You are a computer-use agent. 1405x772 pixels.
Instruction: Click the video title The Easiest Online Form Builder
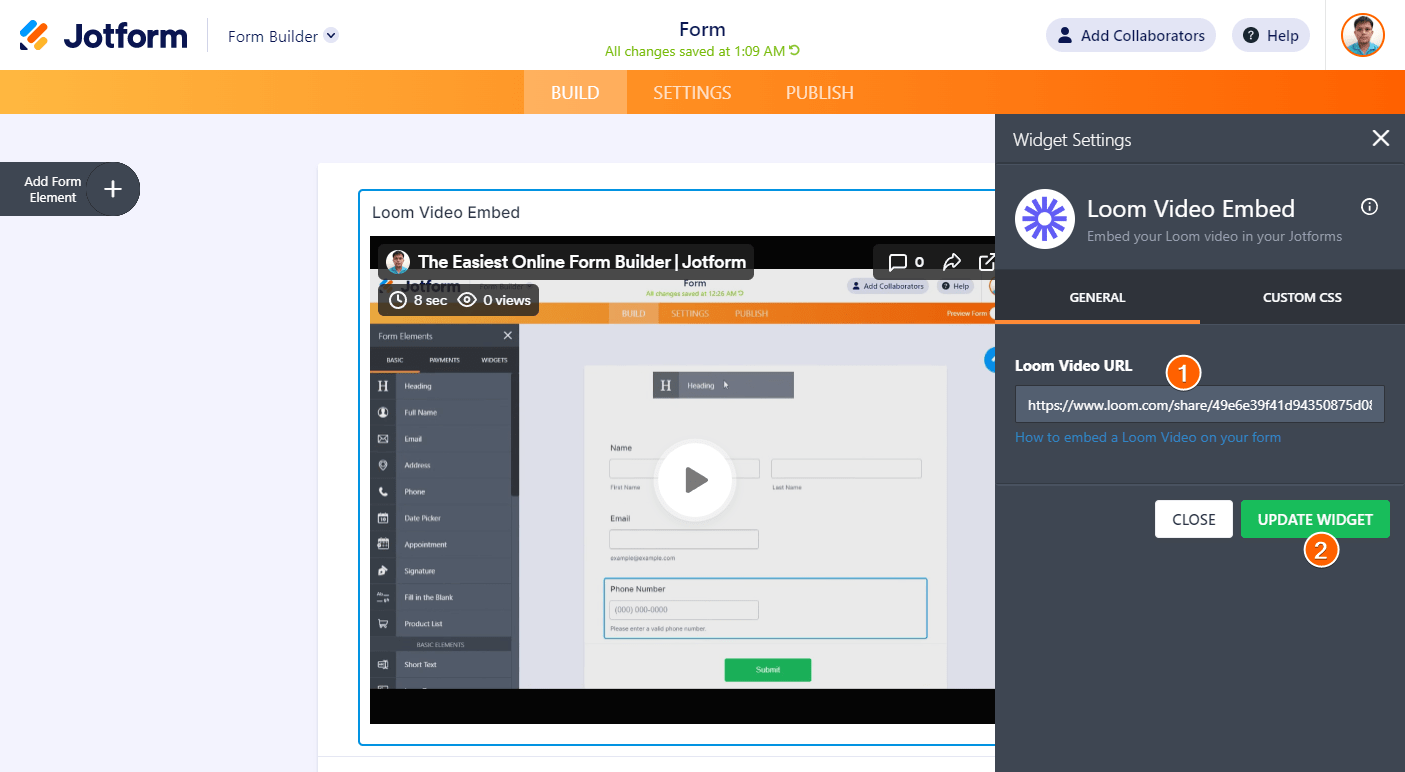[582, 262]
